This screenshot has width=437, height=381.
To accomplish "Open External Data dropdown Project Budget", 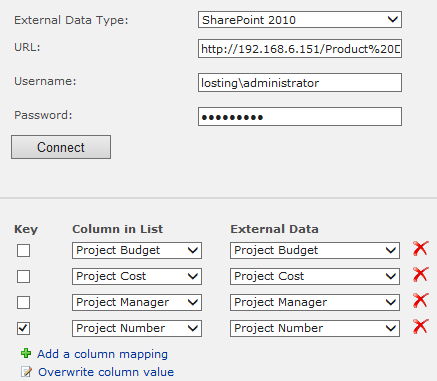I will [315, 250].
